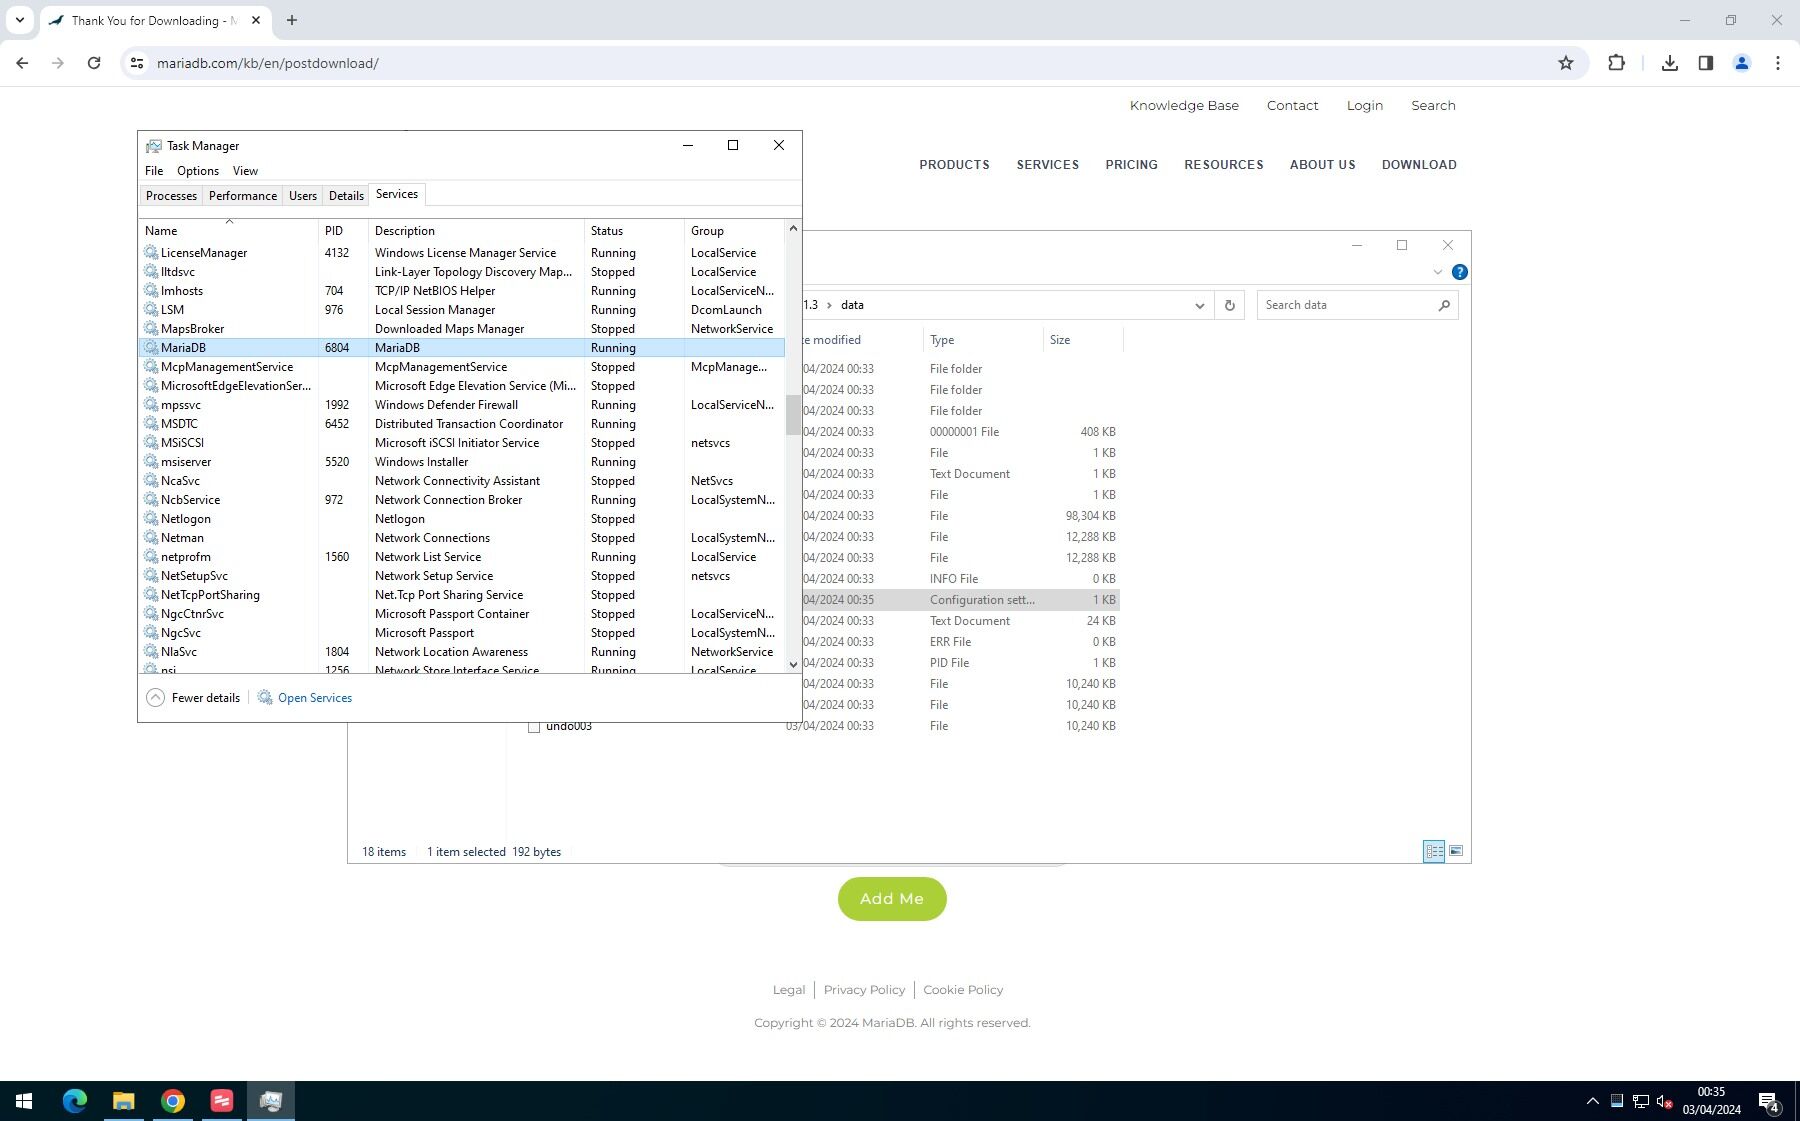1800x1121 pixels.
Task: Collapse Task Manager with Fewer details arrow
Action: click(x=155, y=698)
